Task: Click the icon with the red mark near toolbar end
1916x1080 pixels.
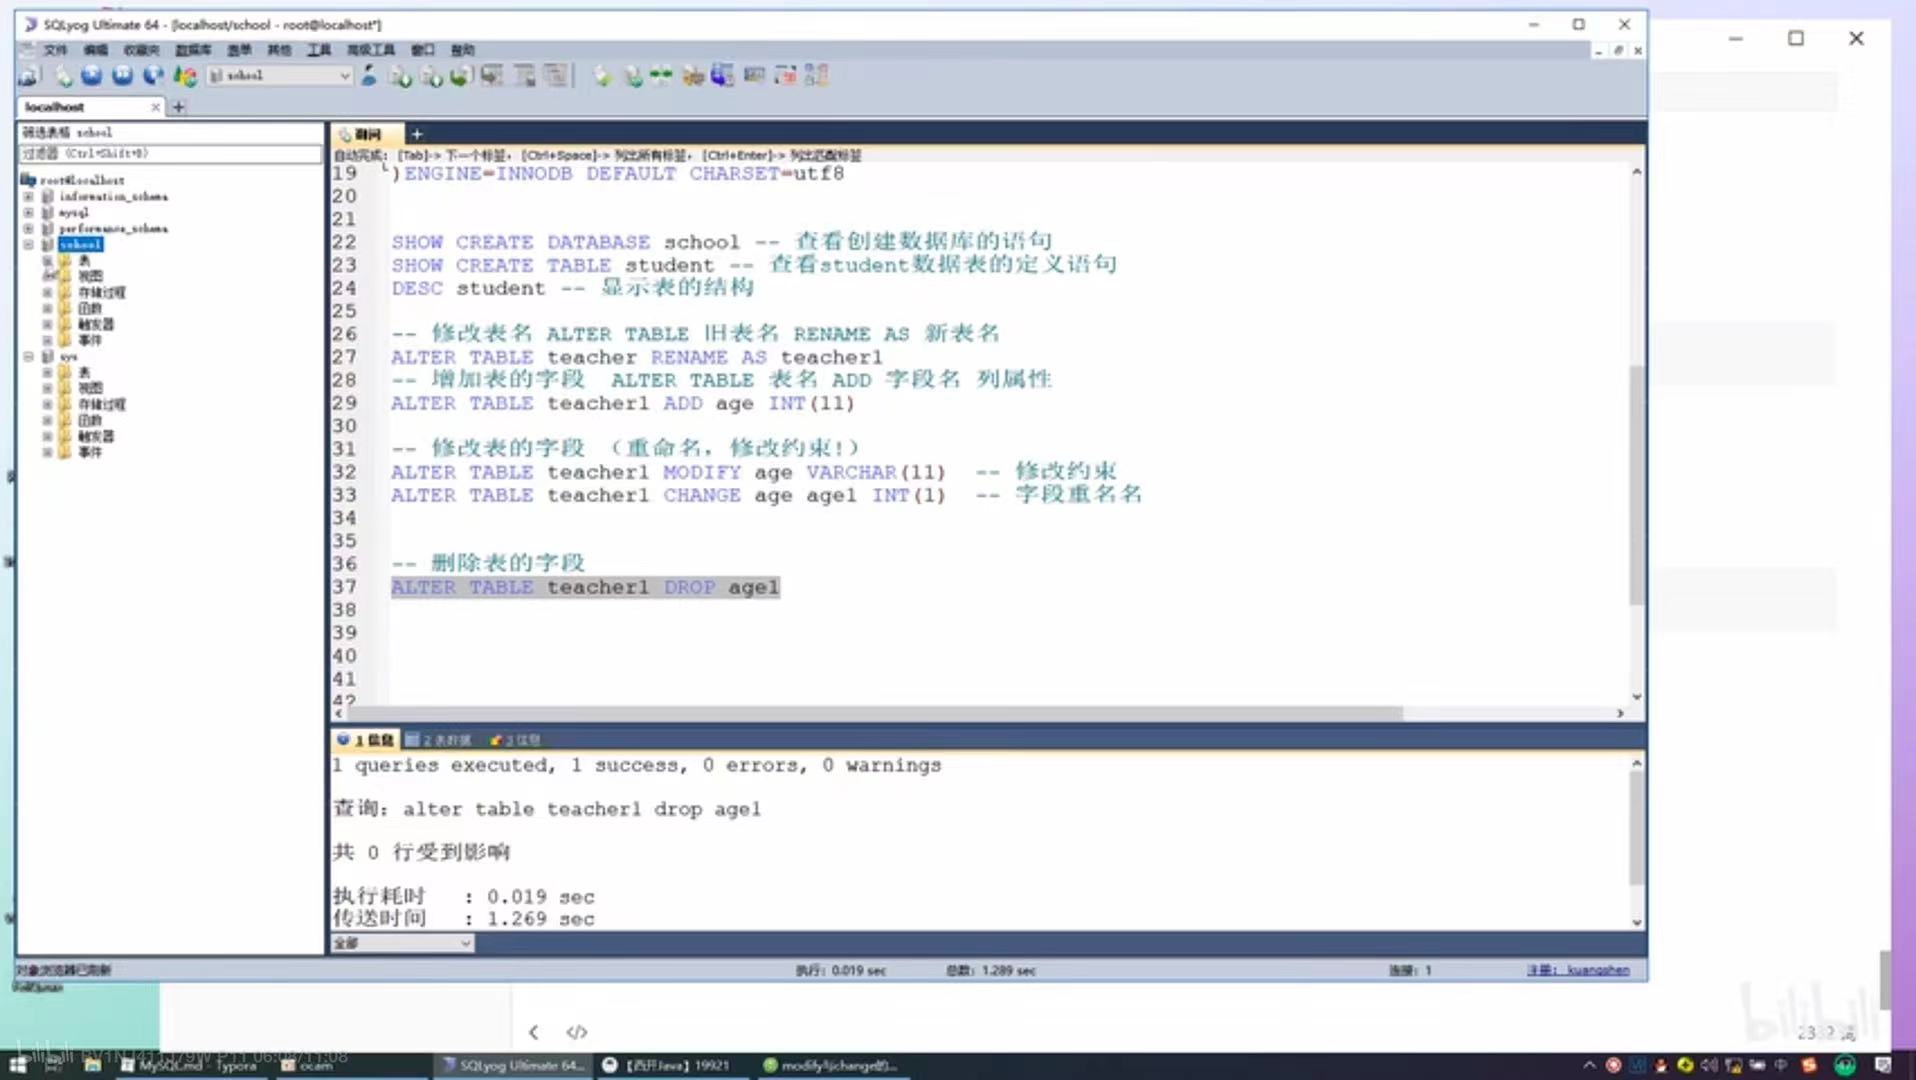Action: click(x=785, y=75)
